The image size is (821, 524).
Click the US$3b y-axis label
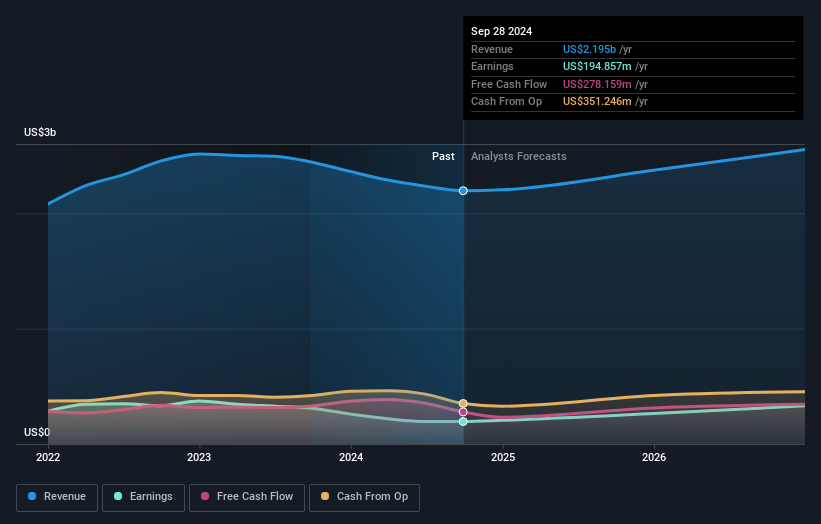pos(40,132)
